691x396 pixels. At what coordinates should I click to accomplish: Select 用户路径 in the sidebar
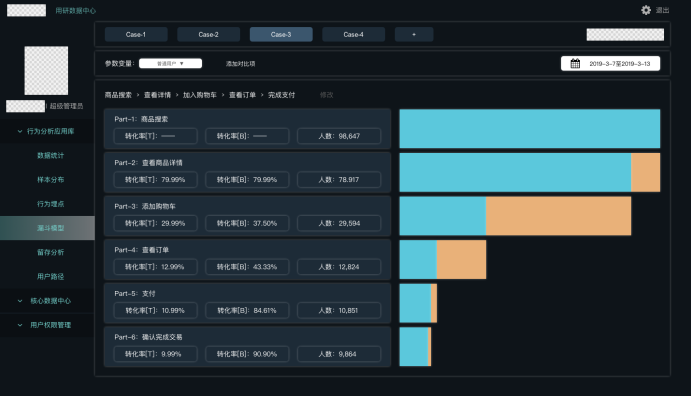[50, 277]
